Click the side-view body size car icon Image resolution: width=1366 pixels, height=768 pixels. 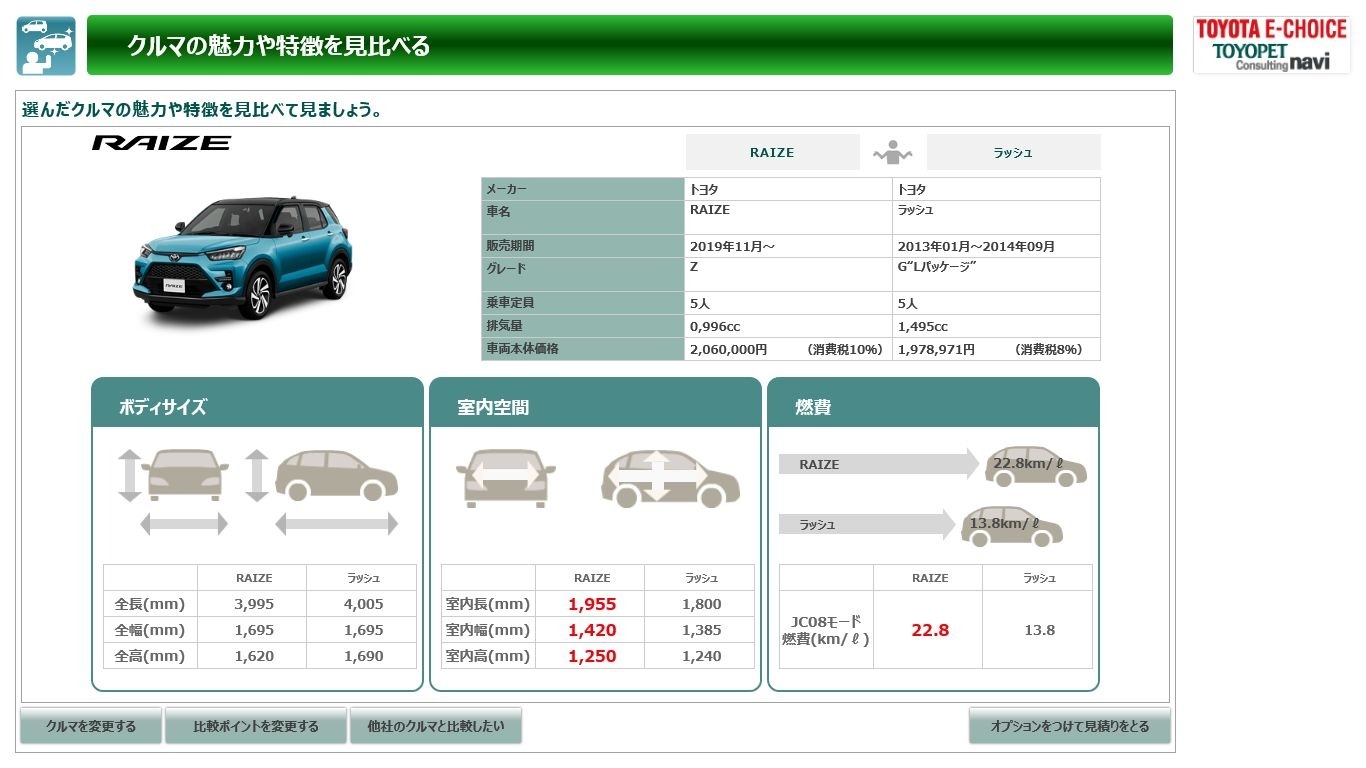(x=336, y=475)
